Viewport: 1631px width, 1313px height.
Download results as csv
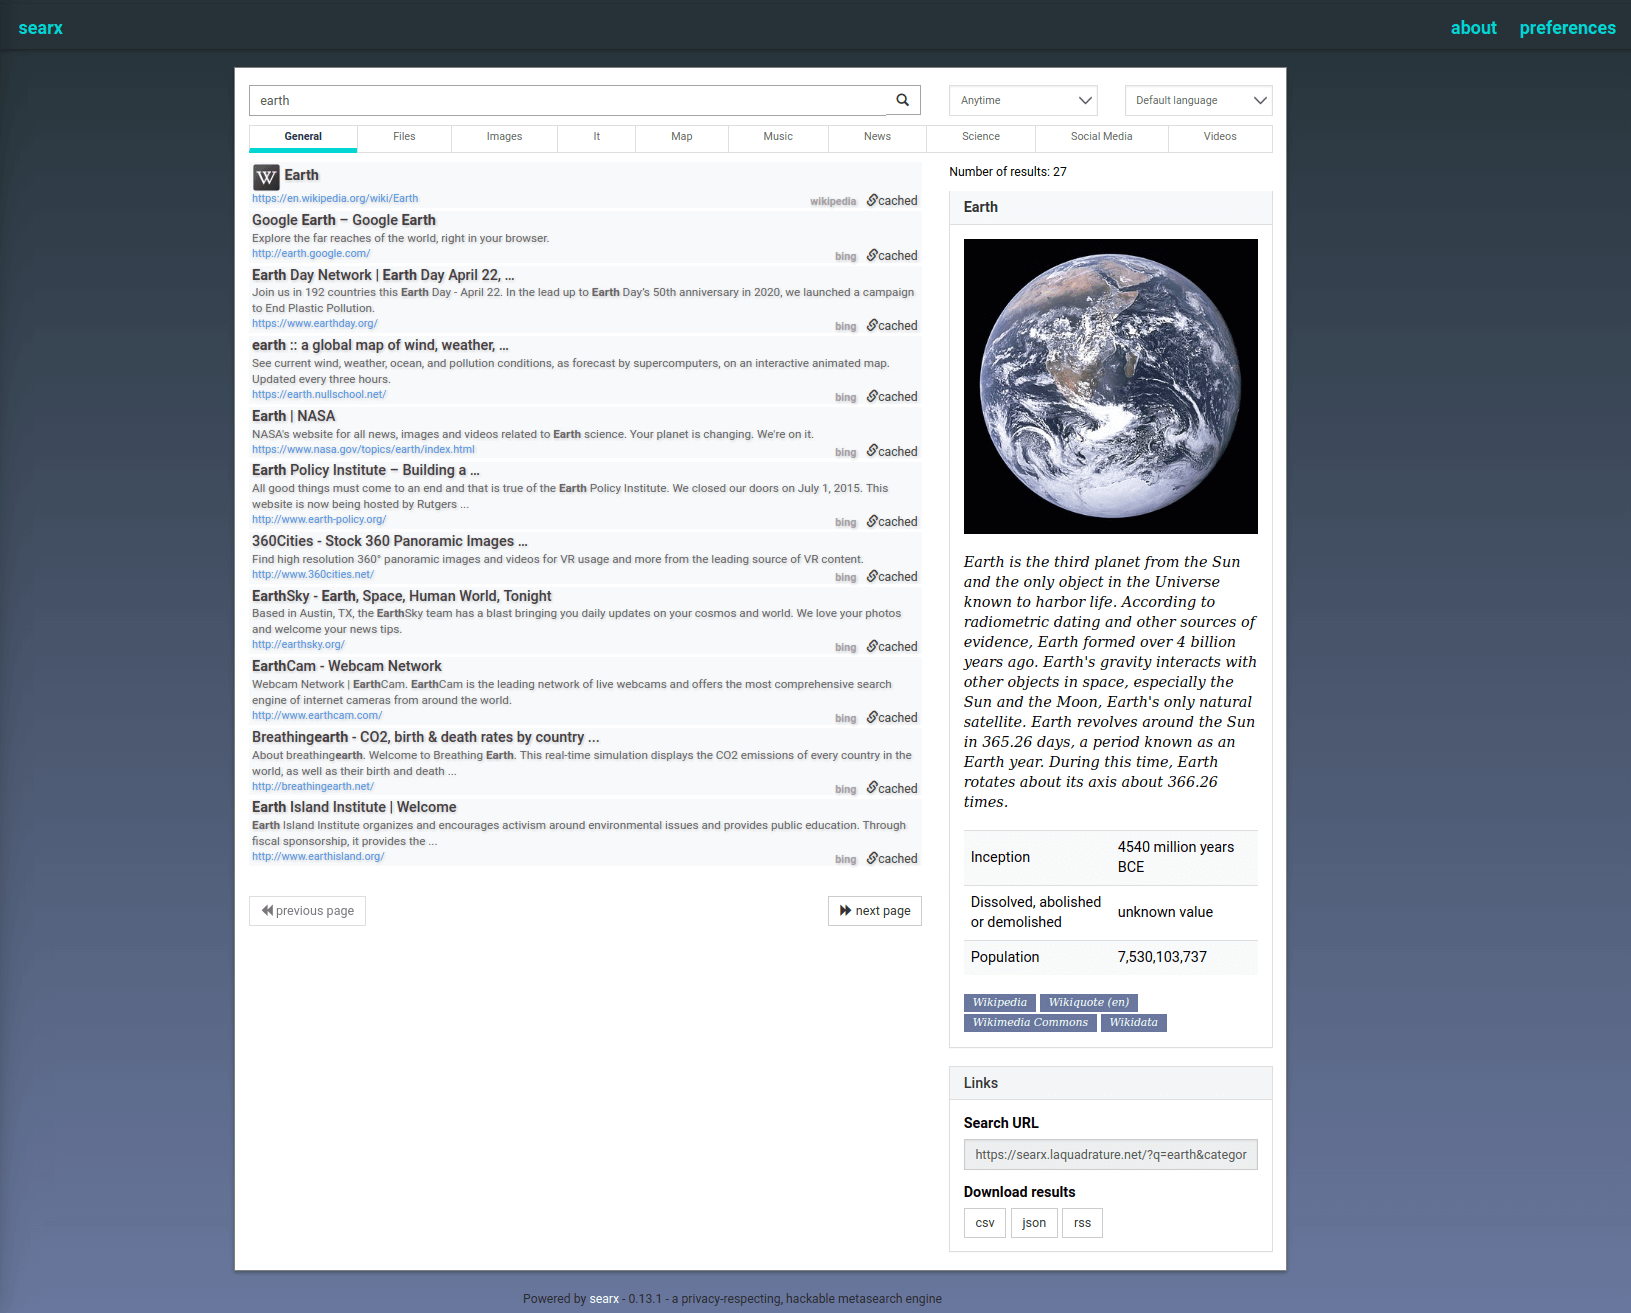(985, 1223)
